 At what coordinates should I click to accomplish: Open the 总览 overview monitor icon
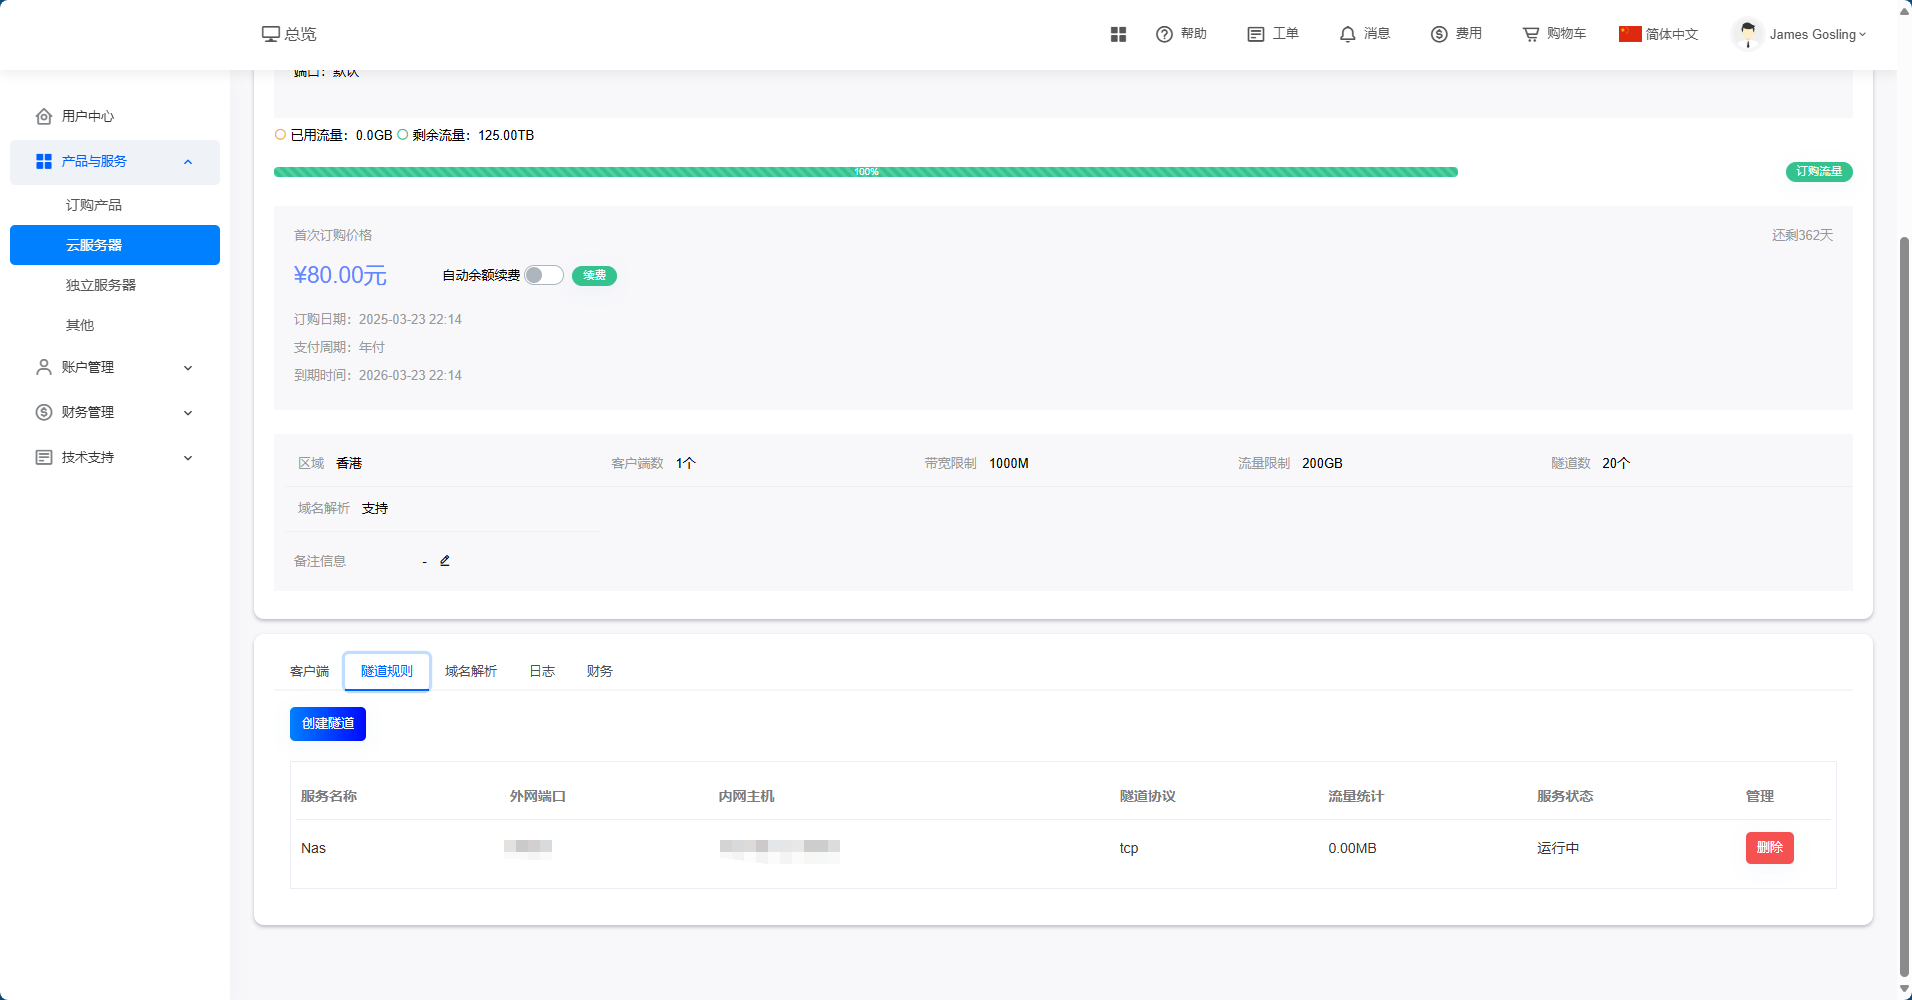point(270,34)
